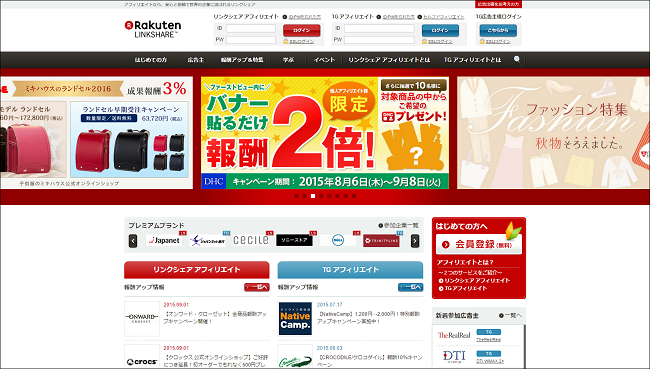
Task: Open the はじめての方 menu item
Action: (x=150, y=60)
